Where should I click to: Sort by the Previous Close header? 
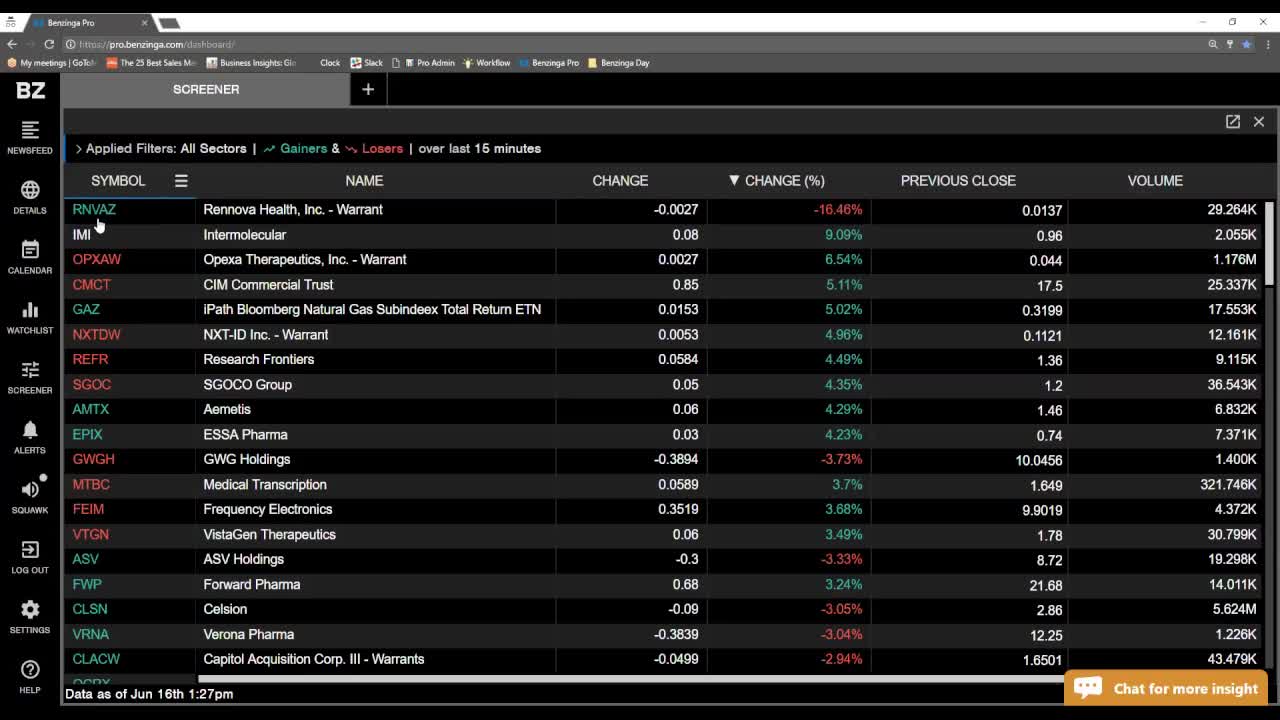tap(958, 181)
